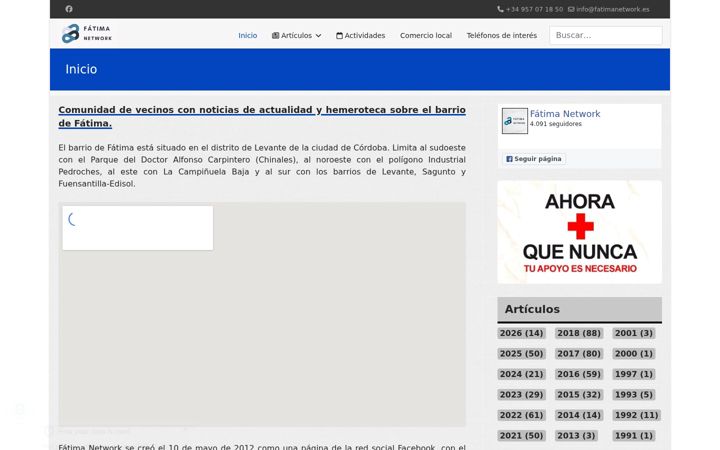Expand the Artículos dropdown chevron
720x450 pixels.
318,36
